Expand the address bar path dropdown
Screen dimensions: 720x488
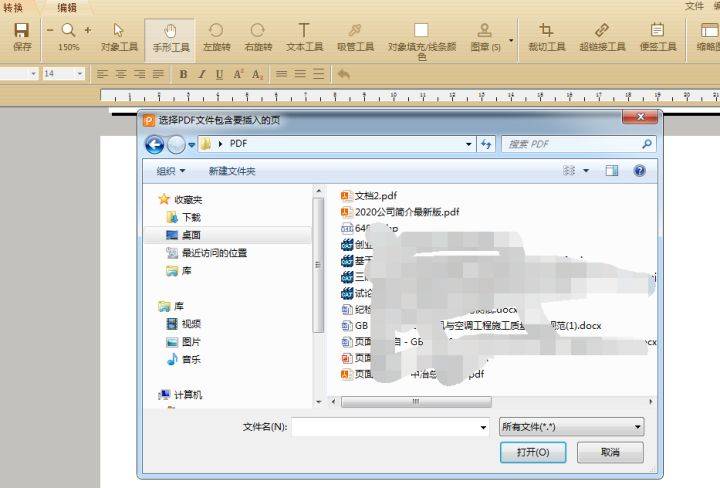(468, 144)
